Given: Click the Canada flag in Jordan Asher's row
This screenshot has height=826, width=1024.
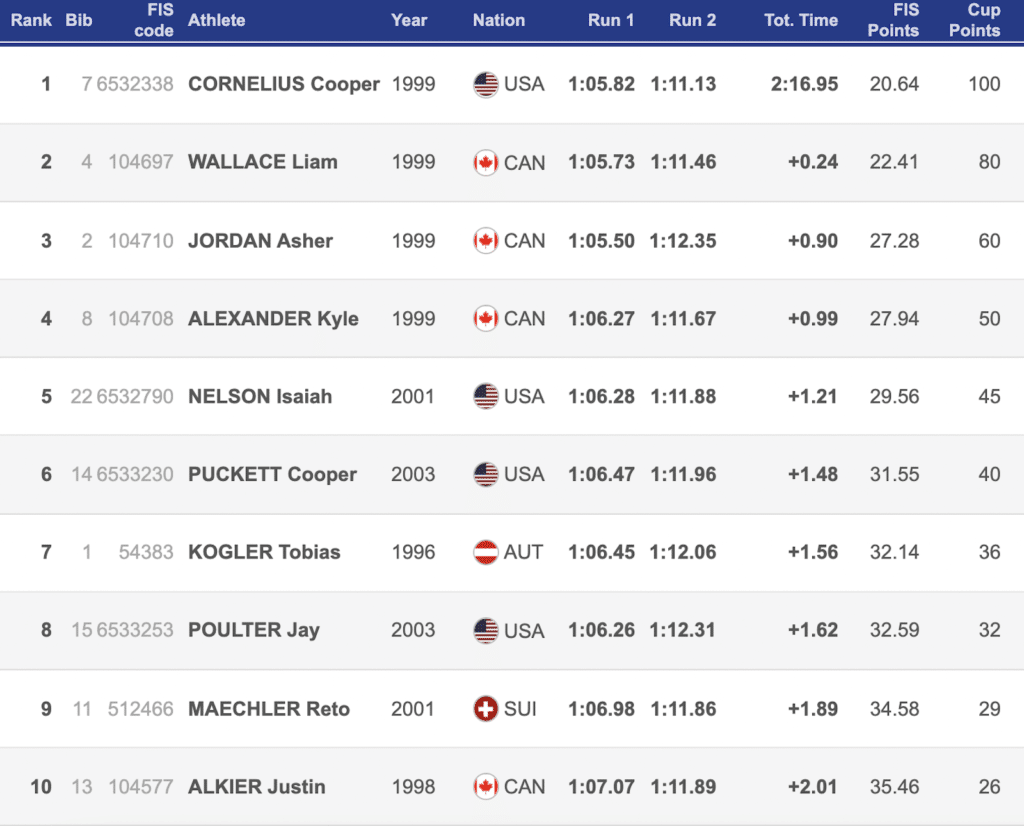Looking at the screenshot, I should click(x=485, y=240).
